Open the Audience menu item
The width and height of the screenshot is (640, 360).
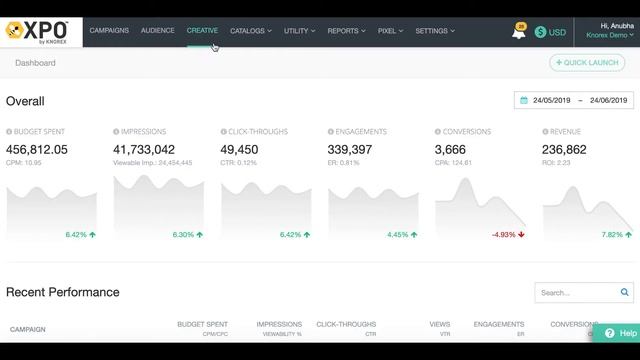158,31
